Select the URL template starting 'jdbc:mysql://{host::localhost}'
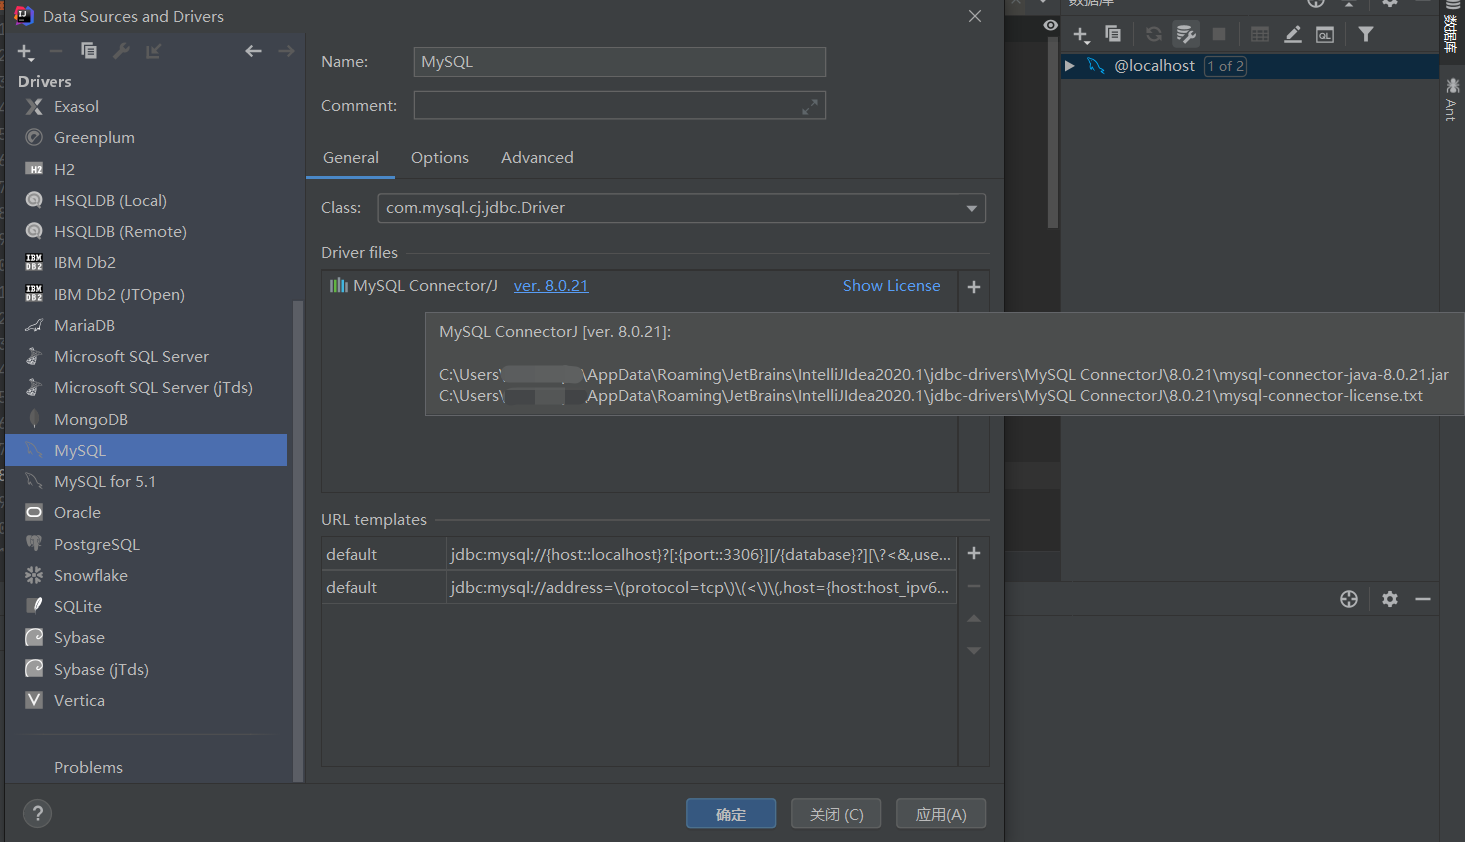1465x842 pixels. [x=639, y=554]
